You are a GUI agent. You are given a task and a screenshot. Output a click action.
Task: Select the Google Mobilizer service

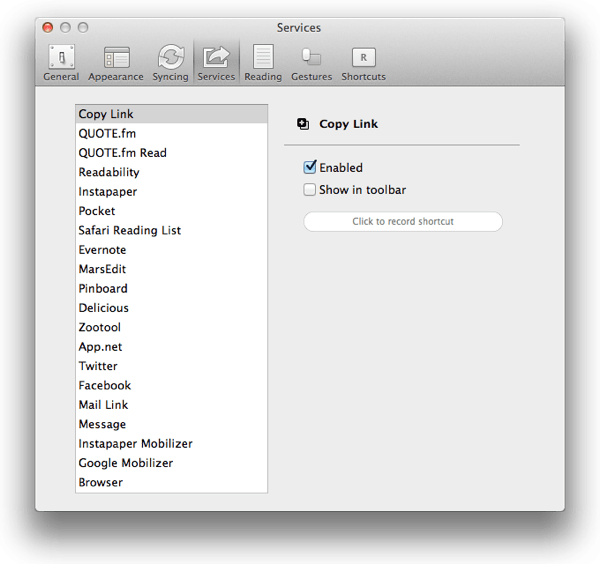point(126,463)
